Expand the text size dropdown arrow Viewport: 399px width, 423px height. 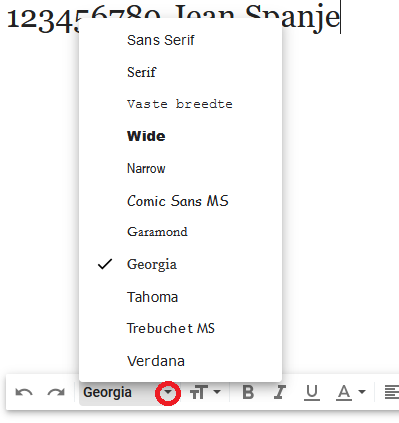click(x=217, y=392)
